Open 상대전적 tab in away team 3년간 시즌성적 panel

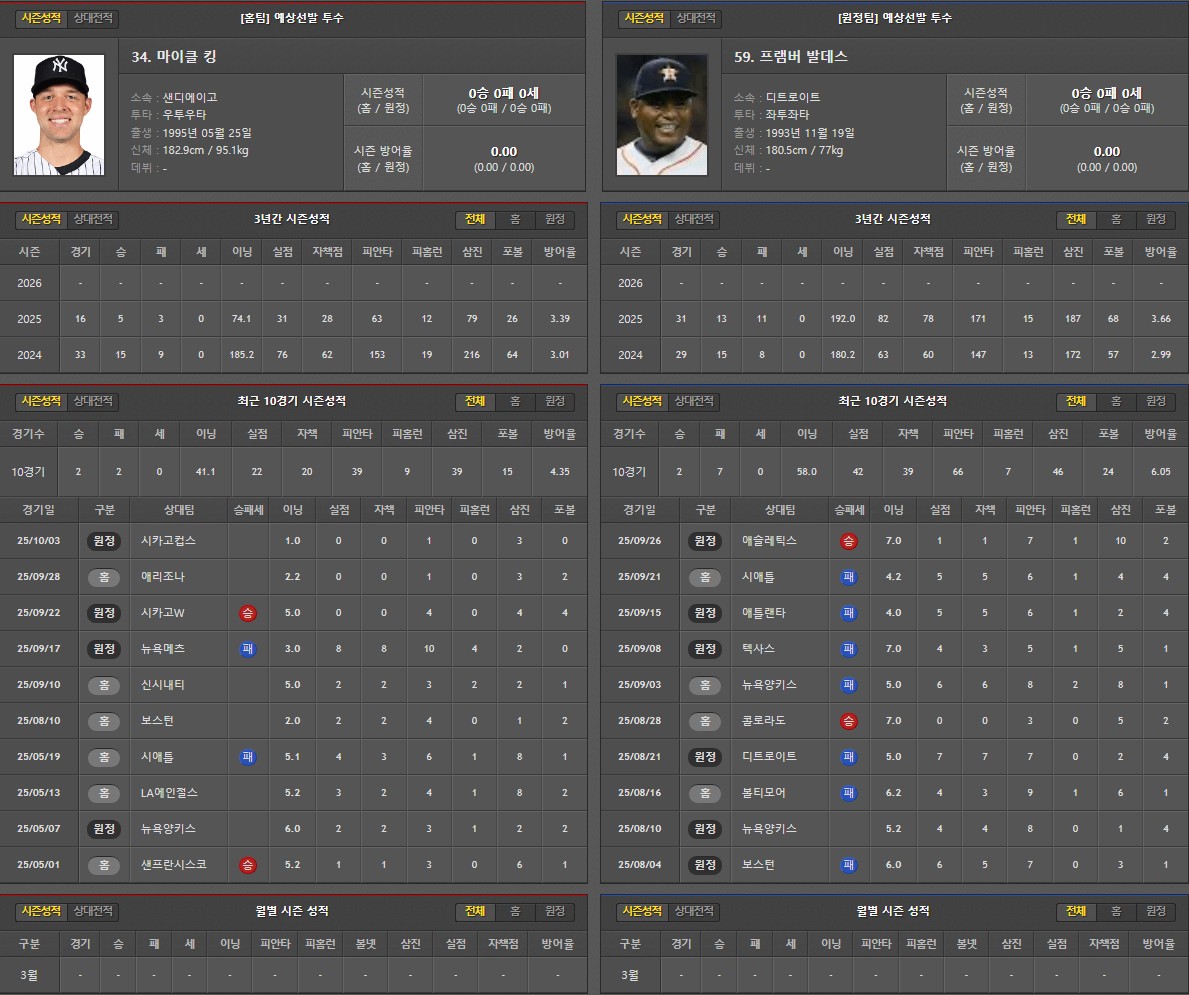tap(695, 219)
